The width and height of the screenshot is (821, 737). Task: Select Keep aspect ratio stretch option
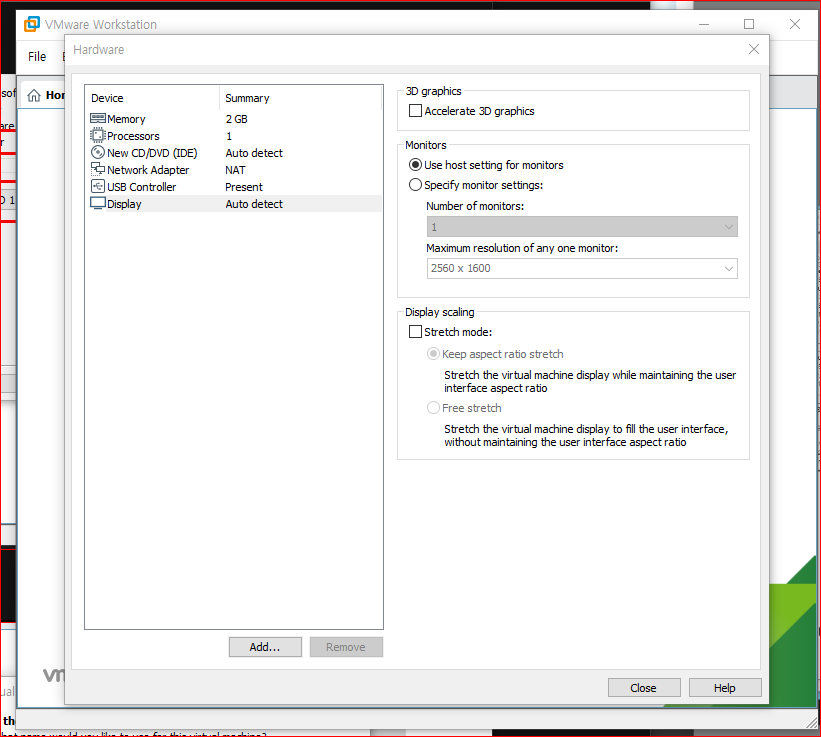[433, 354]
